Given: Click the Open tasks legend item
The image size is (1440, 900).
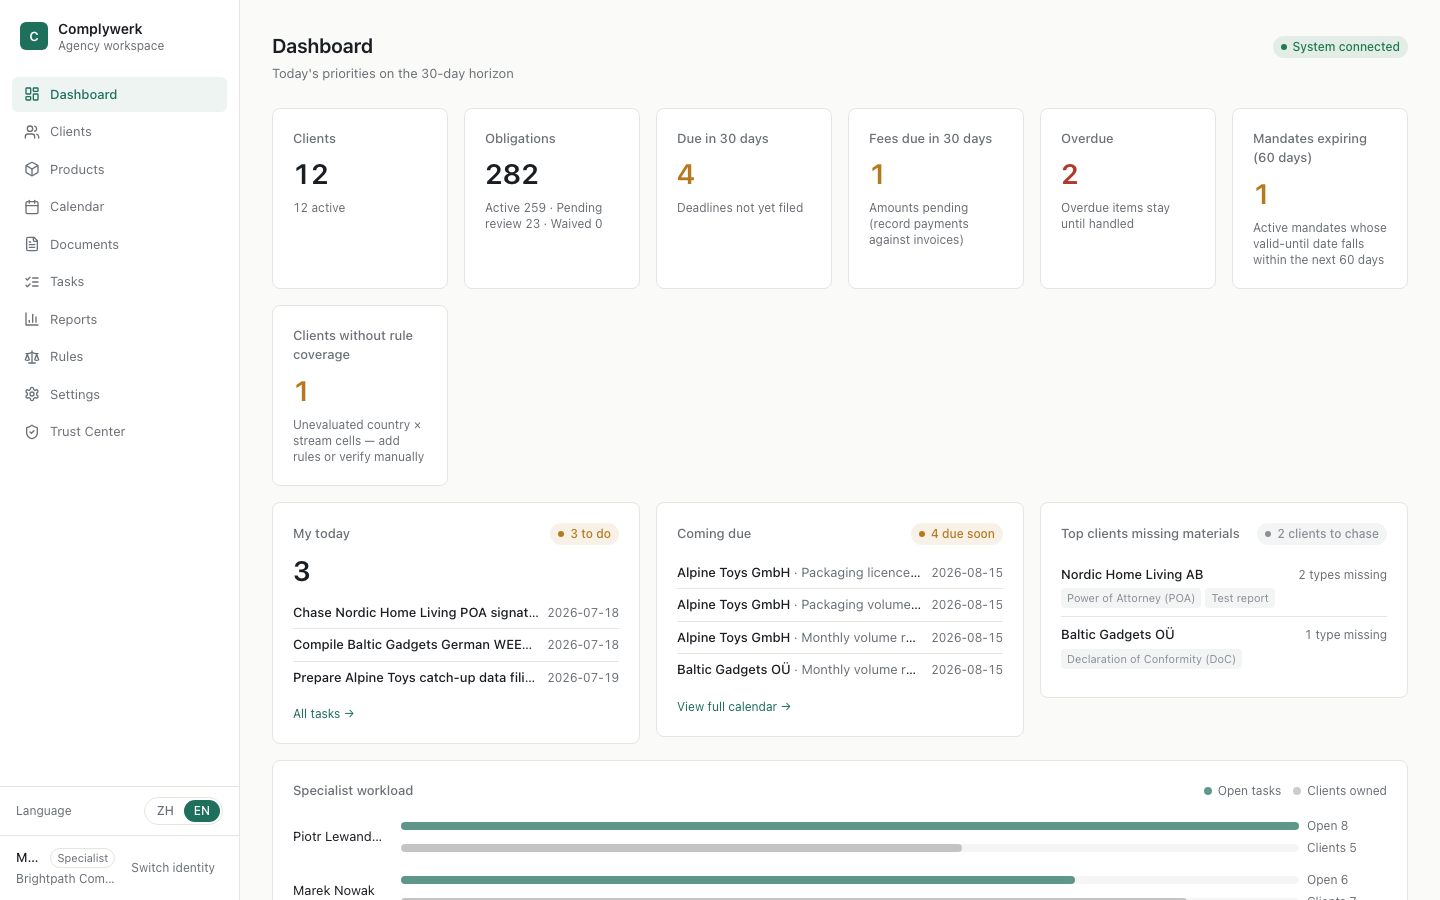Looking at the screenshot, I should click(x=1242, y=791).
